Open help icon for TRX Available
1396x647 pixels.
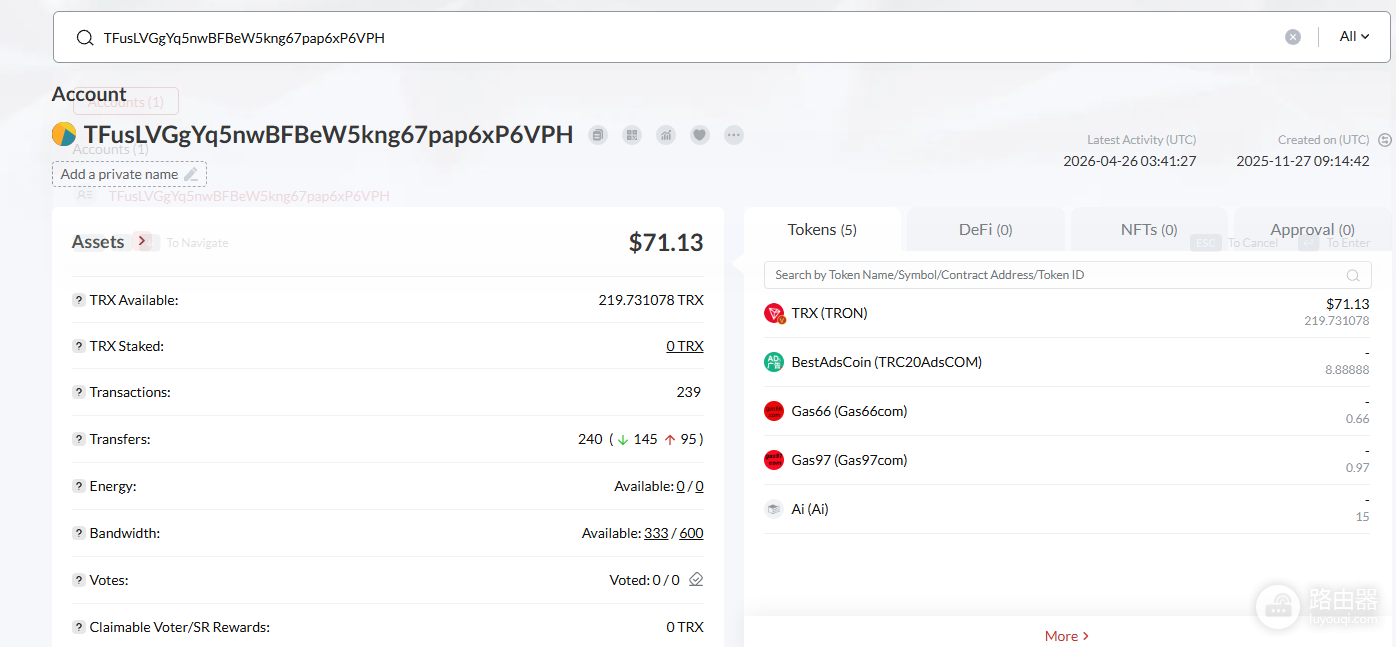[78, 300]
